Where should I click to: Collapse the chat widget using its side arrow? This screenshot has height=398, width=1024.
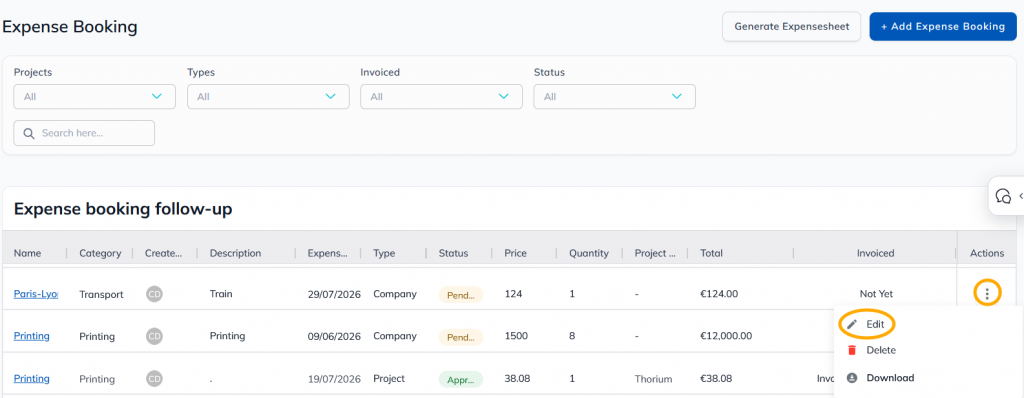pyautogui.click(x=1020, y=195)
